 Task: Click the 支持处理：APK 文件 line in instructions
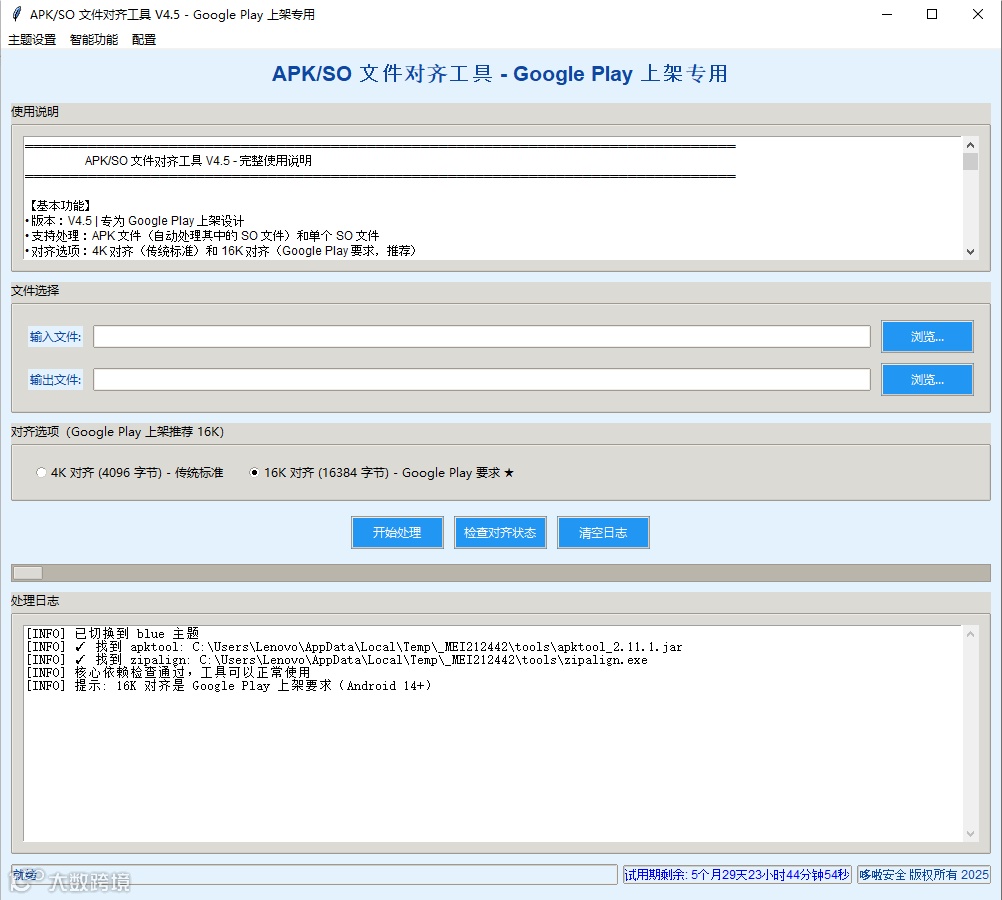pos(203,236)
